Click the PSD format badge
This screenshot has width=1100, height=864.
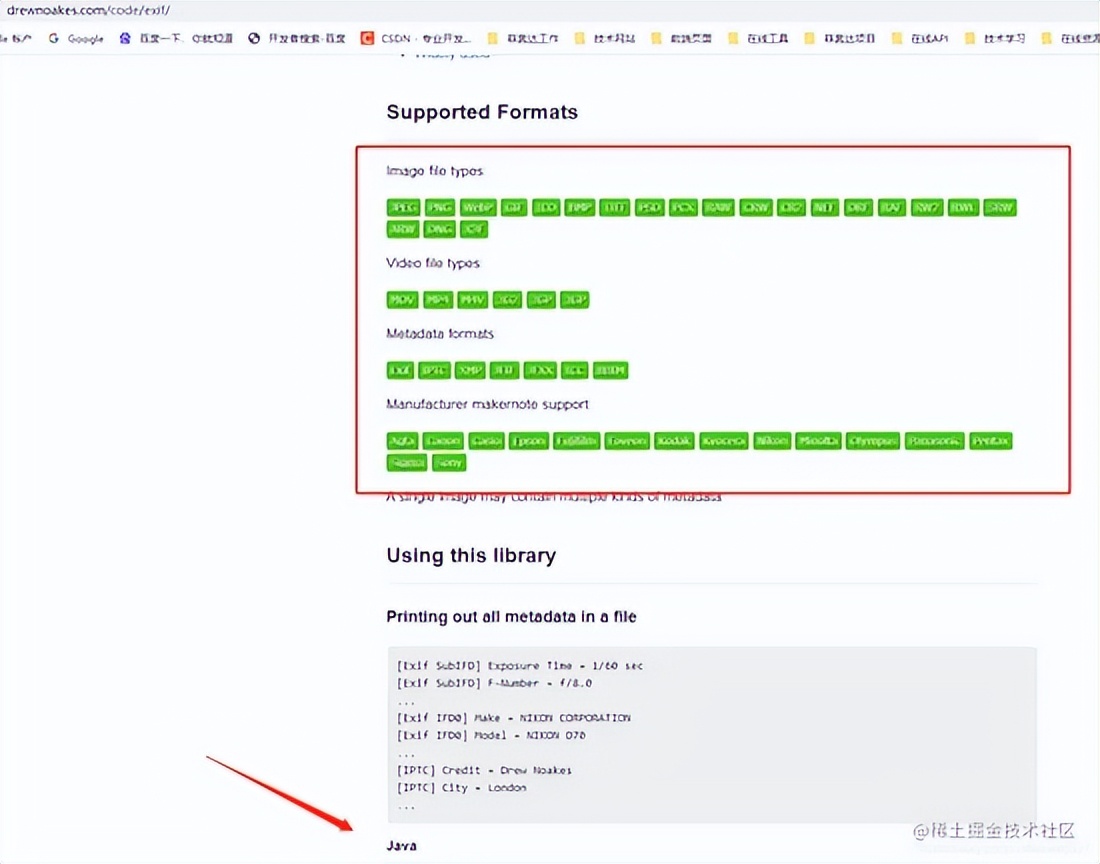coord(650,208)
